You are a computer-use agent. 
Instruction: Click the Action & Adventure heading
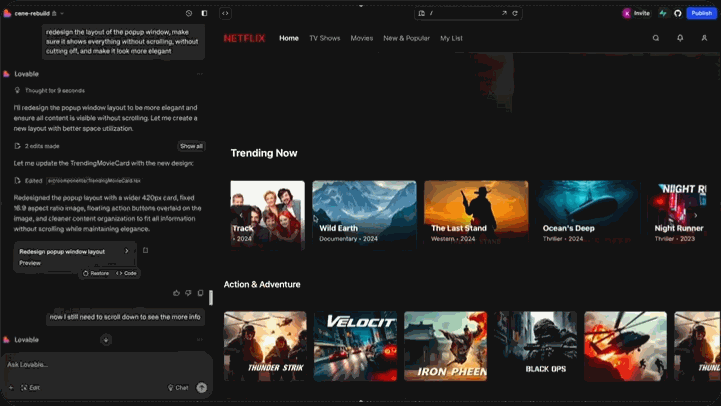point(262,285)
